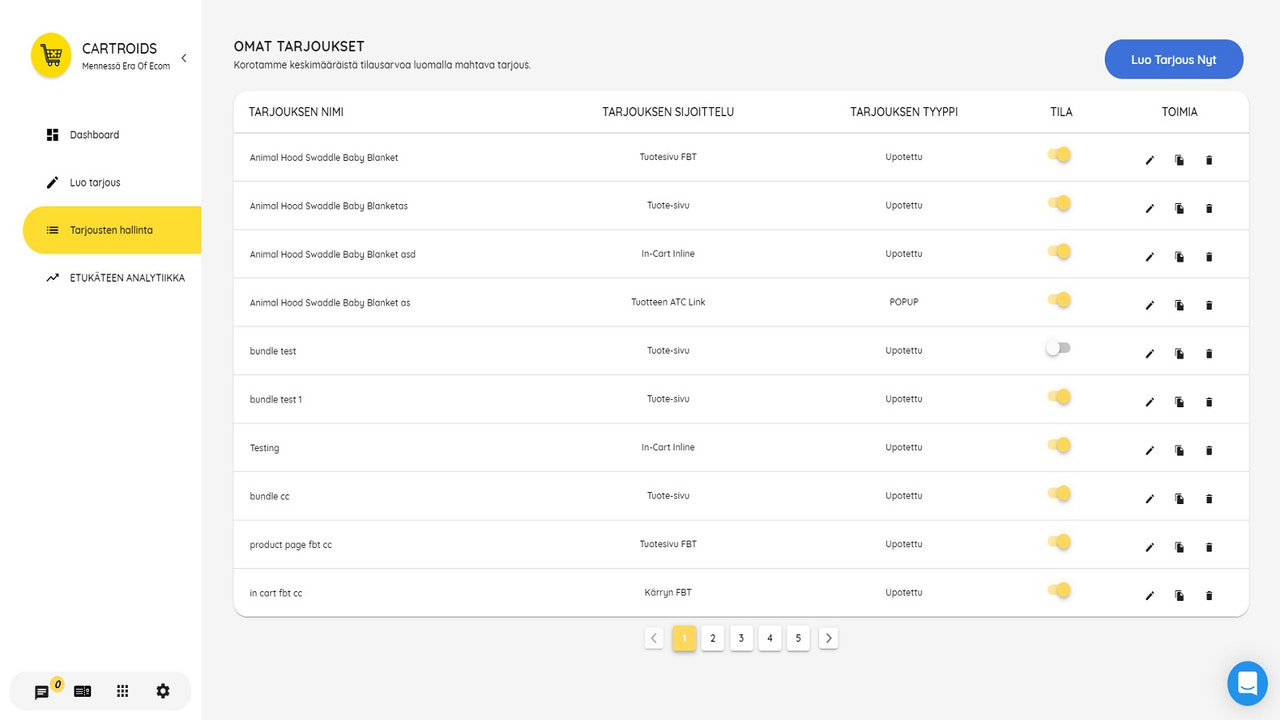The image size is (1280, 720).
Task: Go to the next page arrow
Action: tap(828, 638)
